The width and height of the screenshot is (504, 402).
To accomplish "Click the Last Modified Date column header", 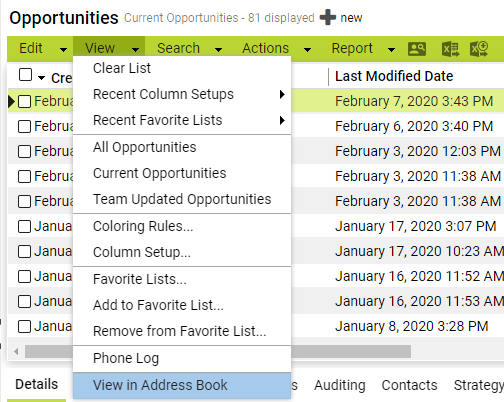I will tap(394, 76).
